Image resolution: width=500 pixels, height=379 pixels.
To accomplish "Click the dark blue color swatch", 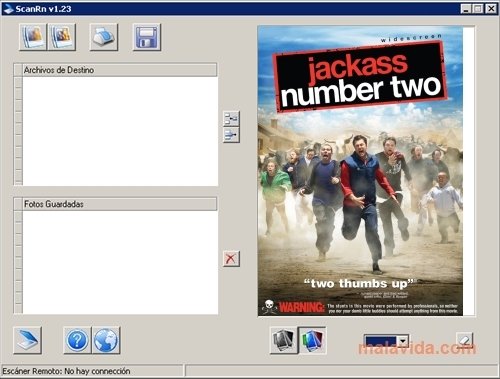I will pos(381,341).
